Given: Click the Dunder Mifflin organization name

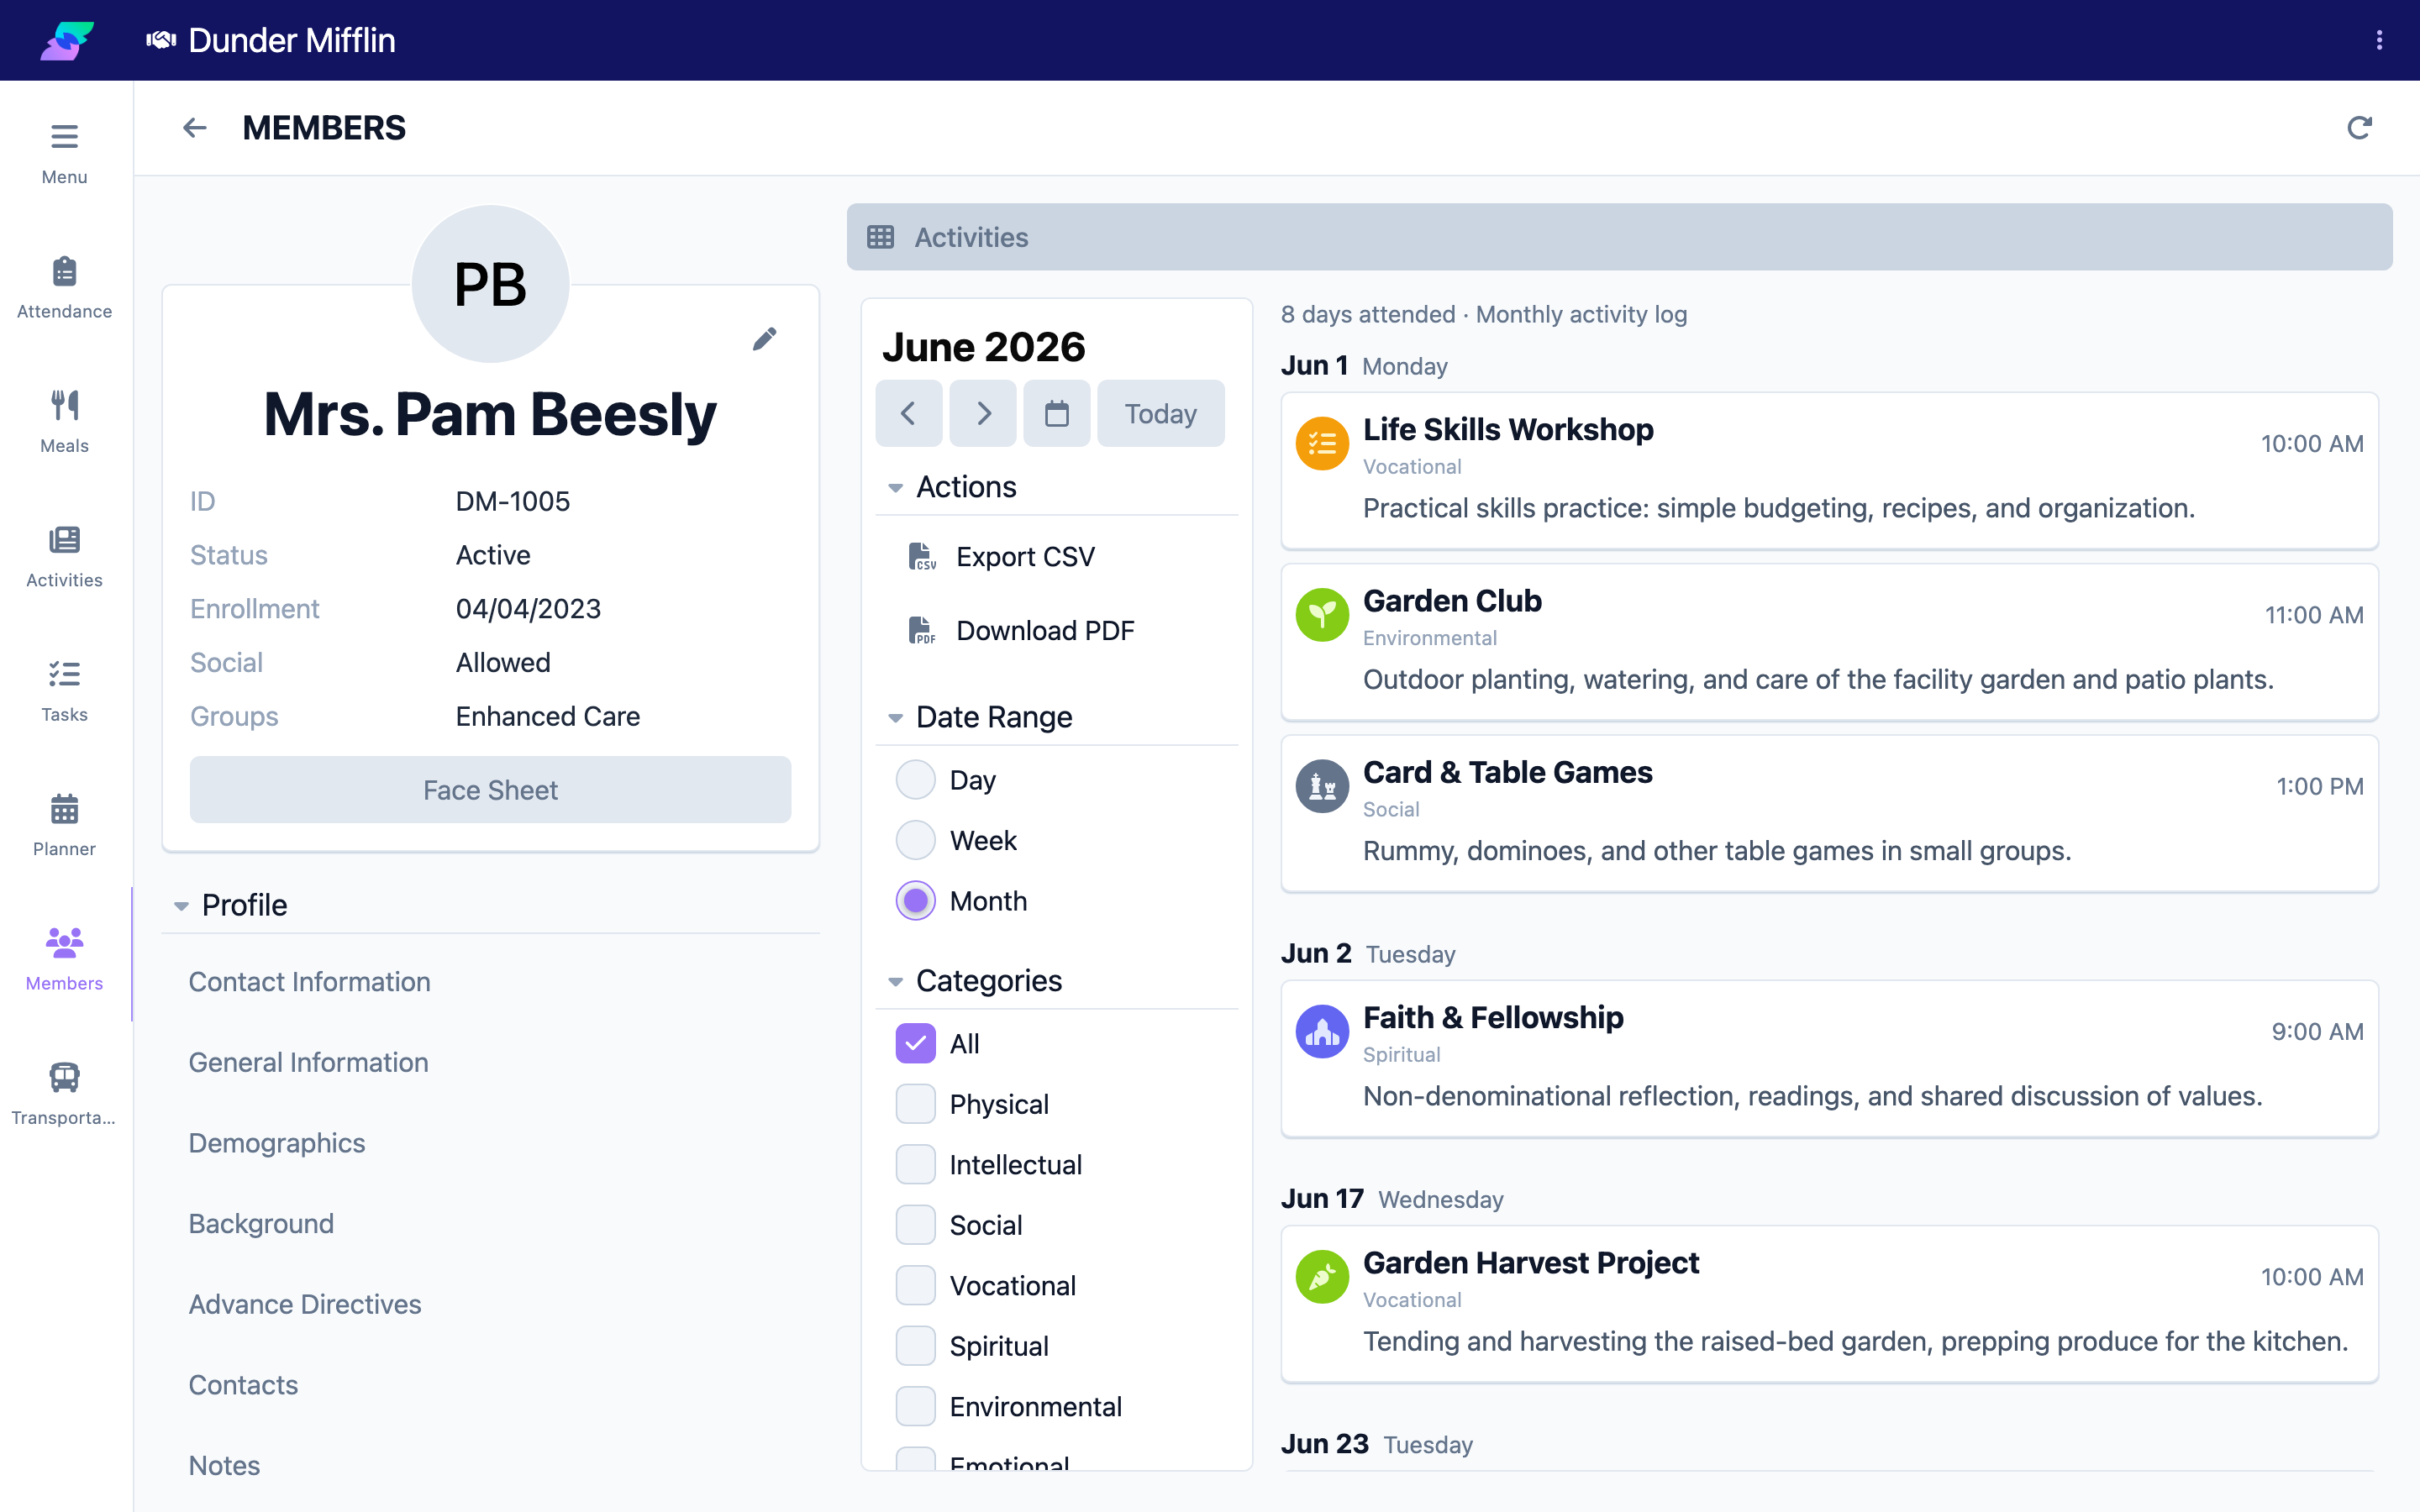Looking at the screenshot, I should [292, 40].
